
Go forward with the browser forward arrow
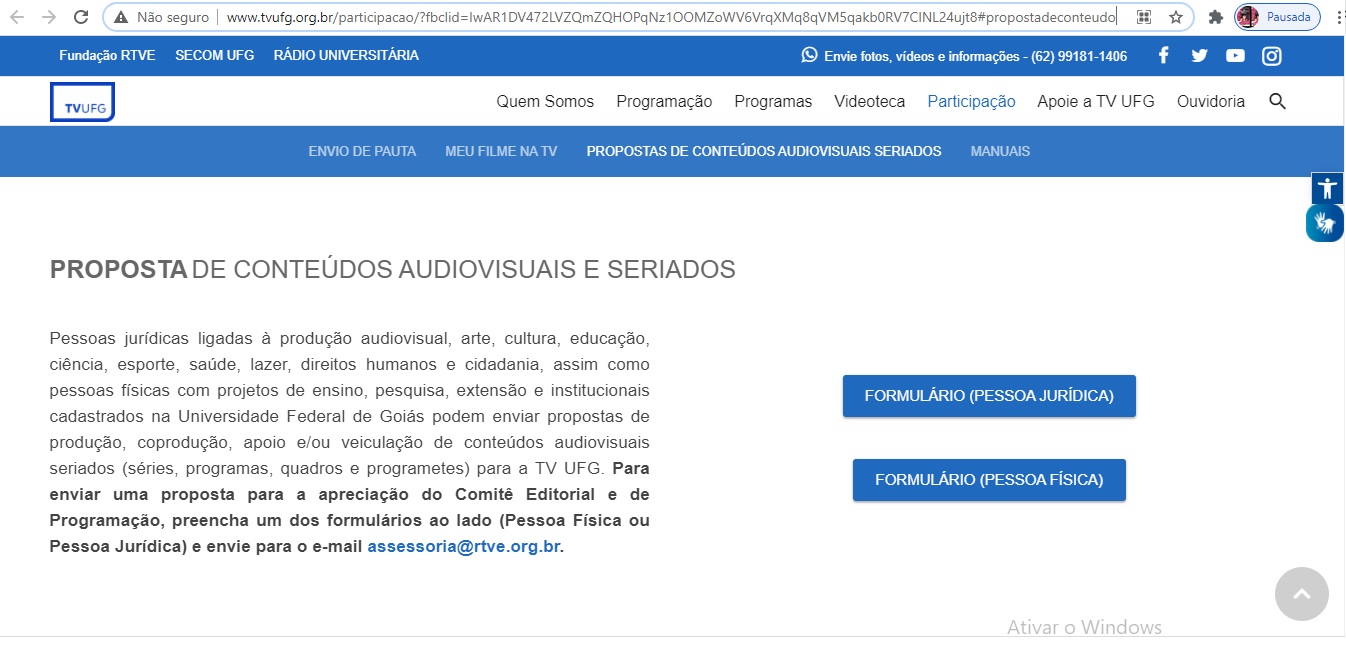click(48, 17)
